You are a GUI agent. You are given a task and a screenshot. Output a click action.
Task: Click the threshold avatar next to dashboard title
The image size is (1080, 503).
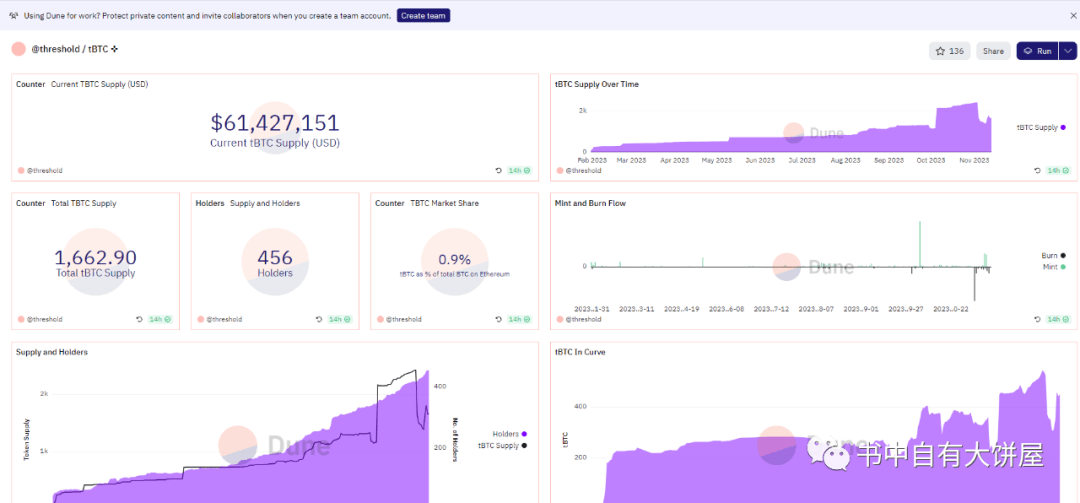click(x=19, y=50)
